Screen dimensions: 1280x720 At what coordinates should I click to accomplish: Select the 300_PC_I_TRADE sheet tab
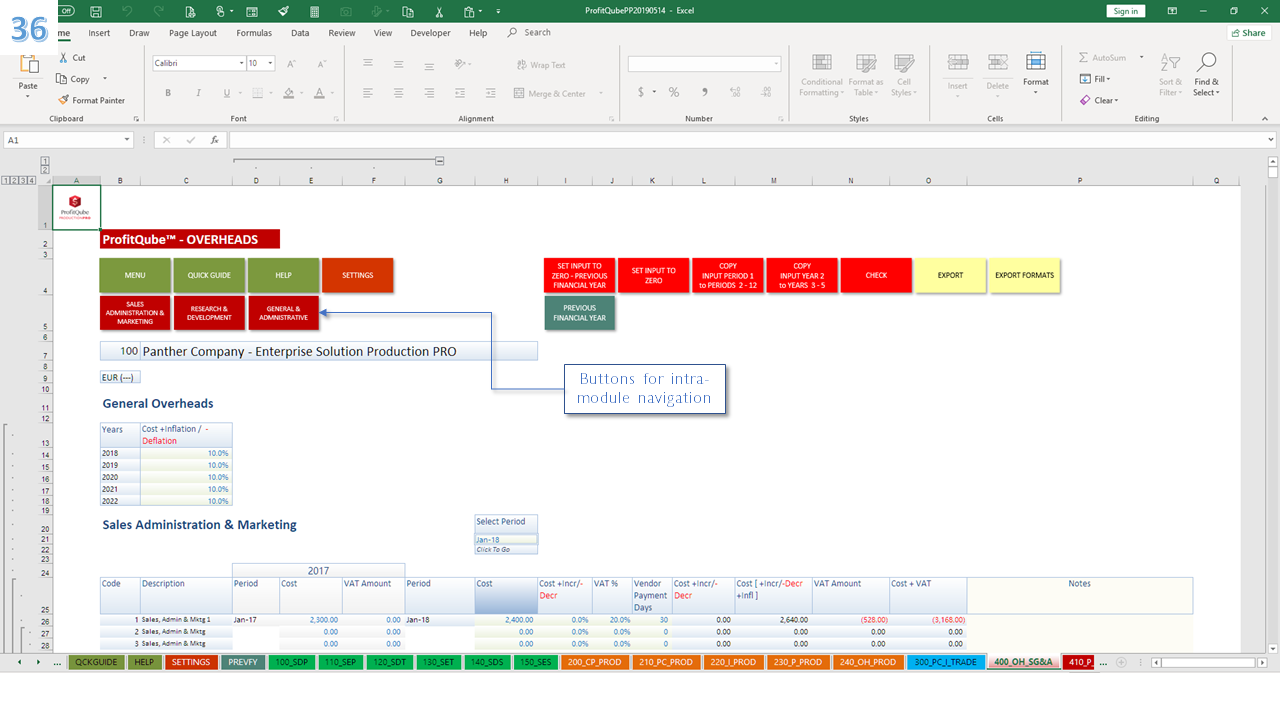click(x=945, y=662)
